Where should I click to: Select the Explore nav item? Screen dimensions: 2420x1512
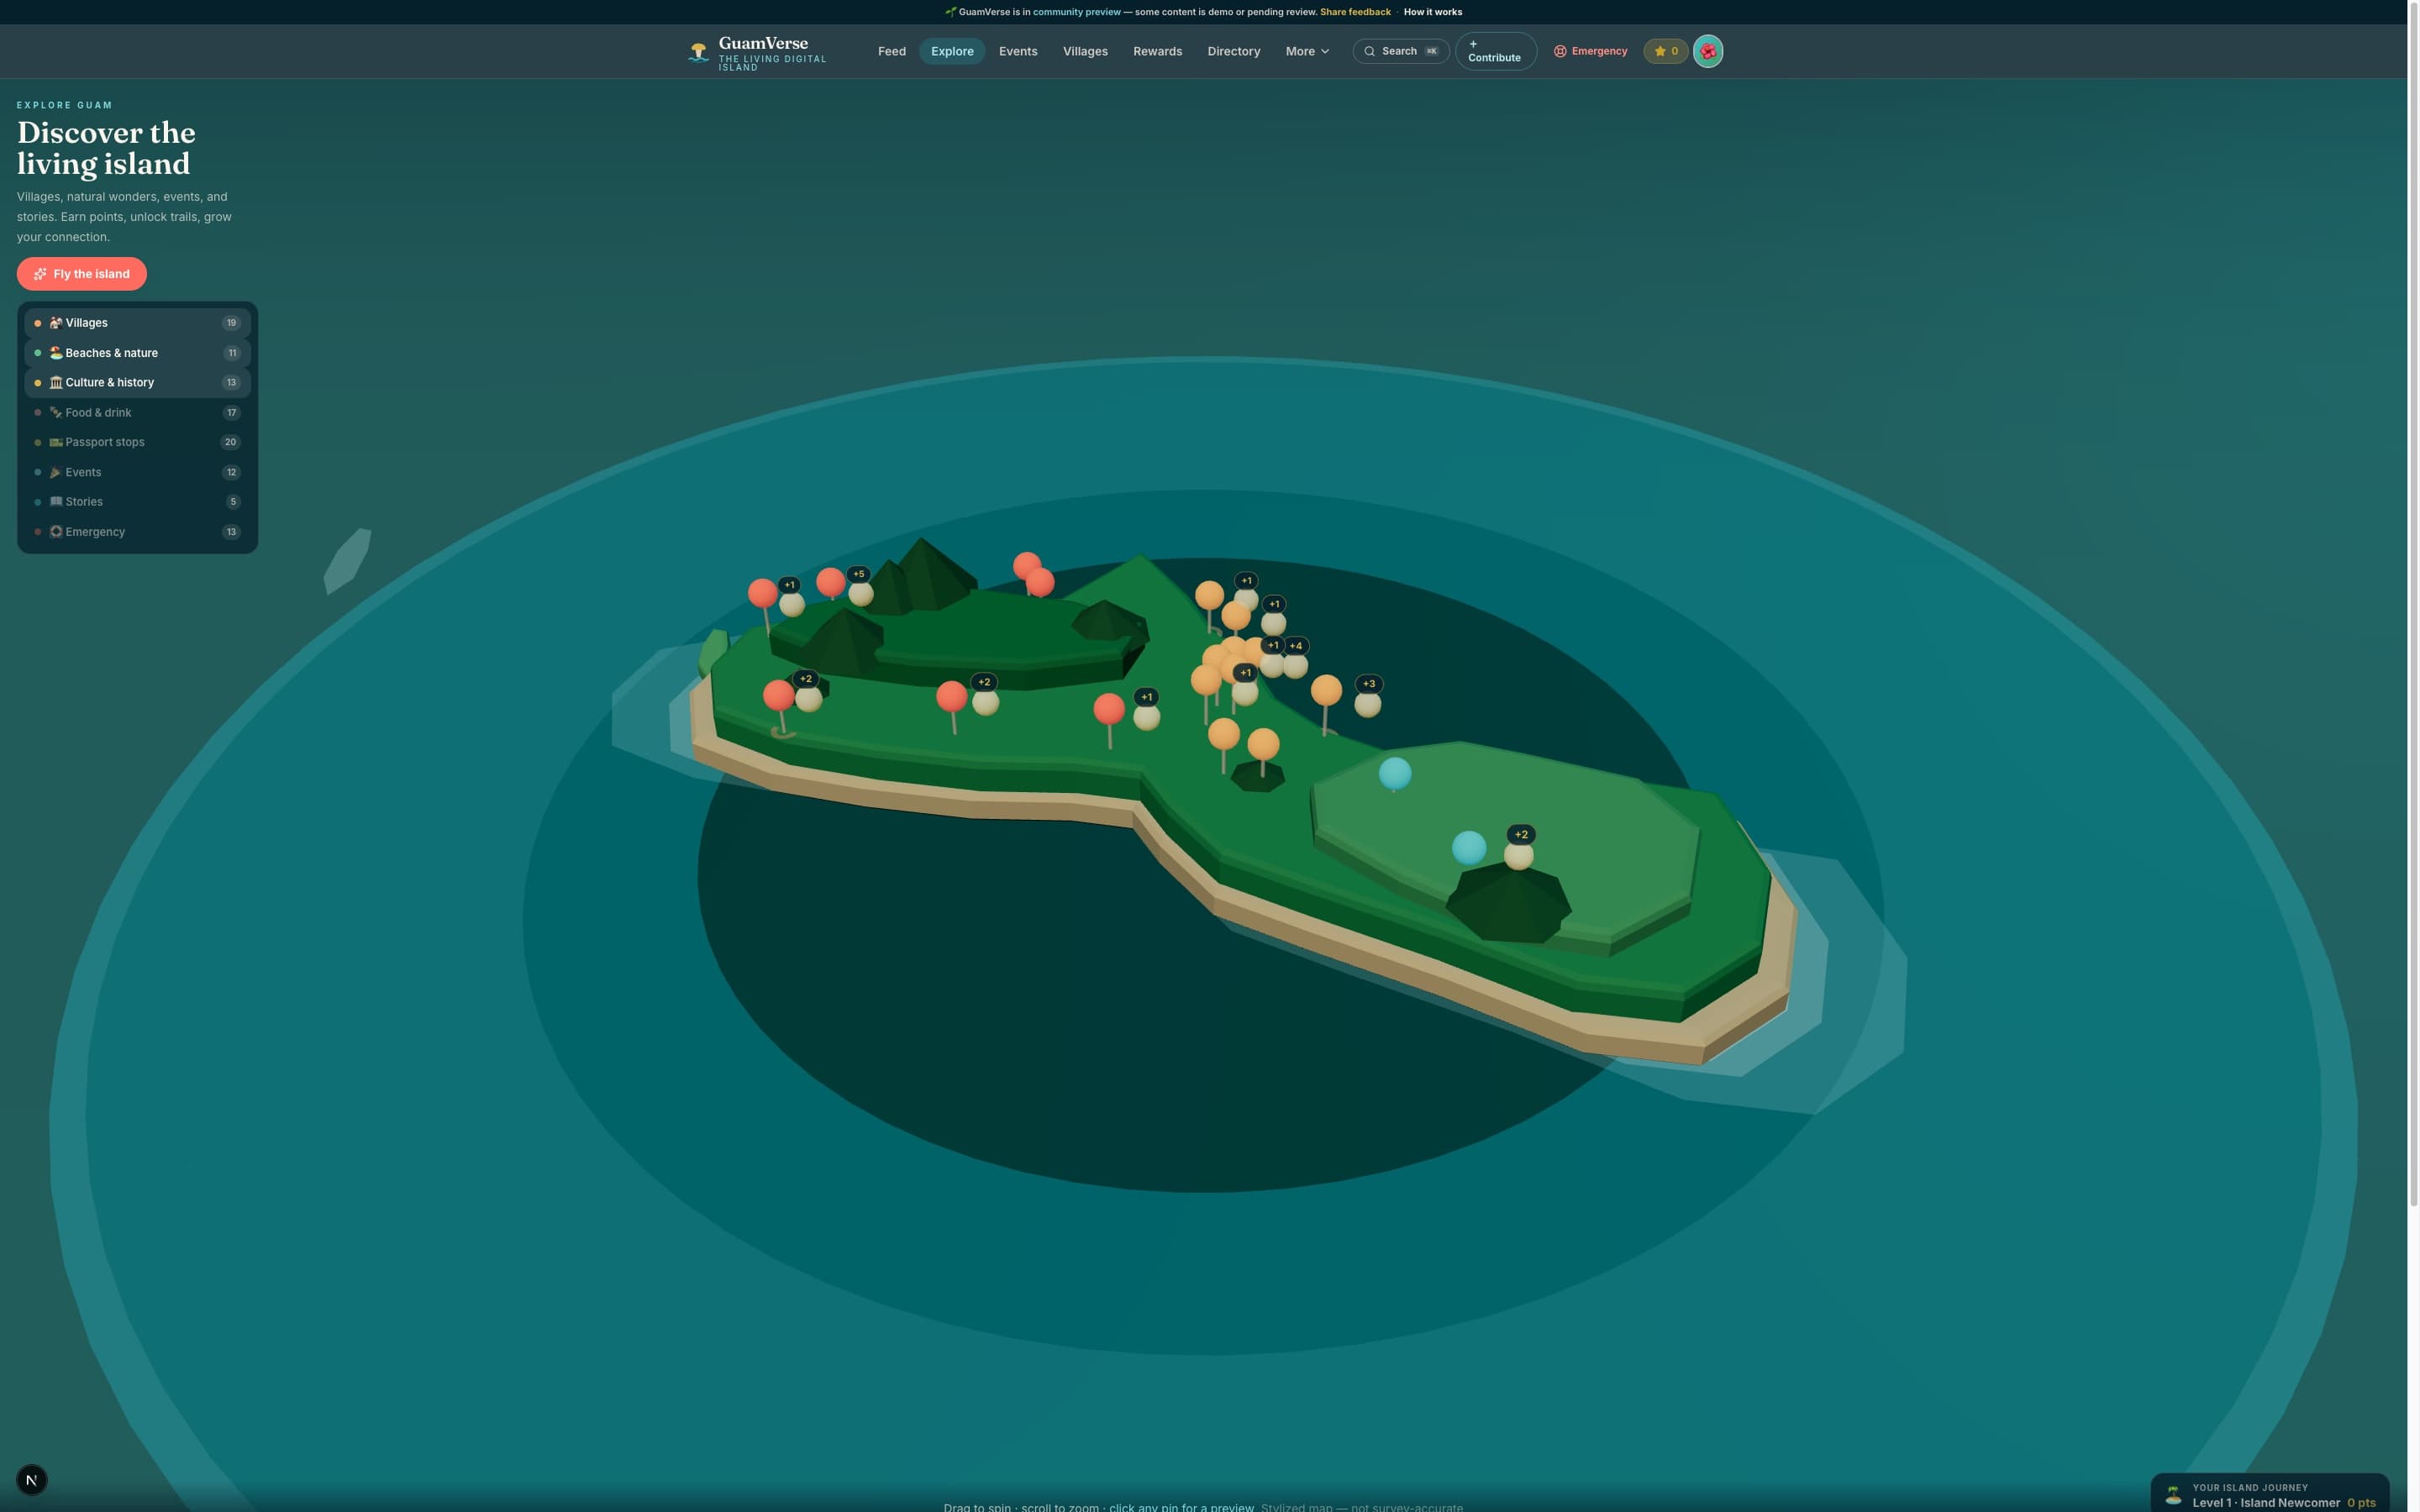click(951, 51)
